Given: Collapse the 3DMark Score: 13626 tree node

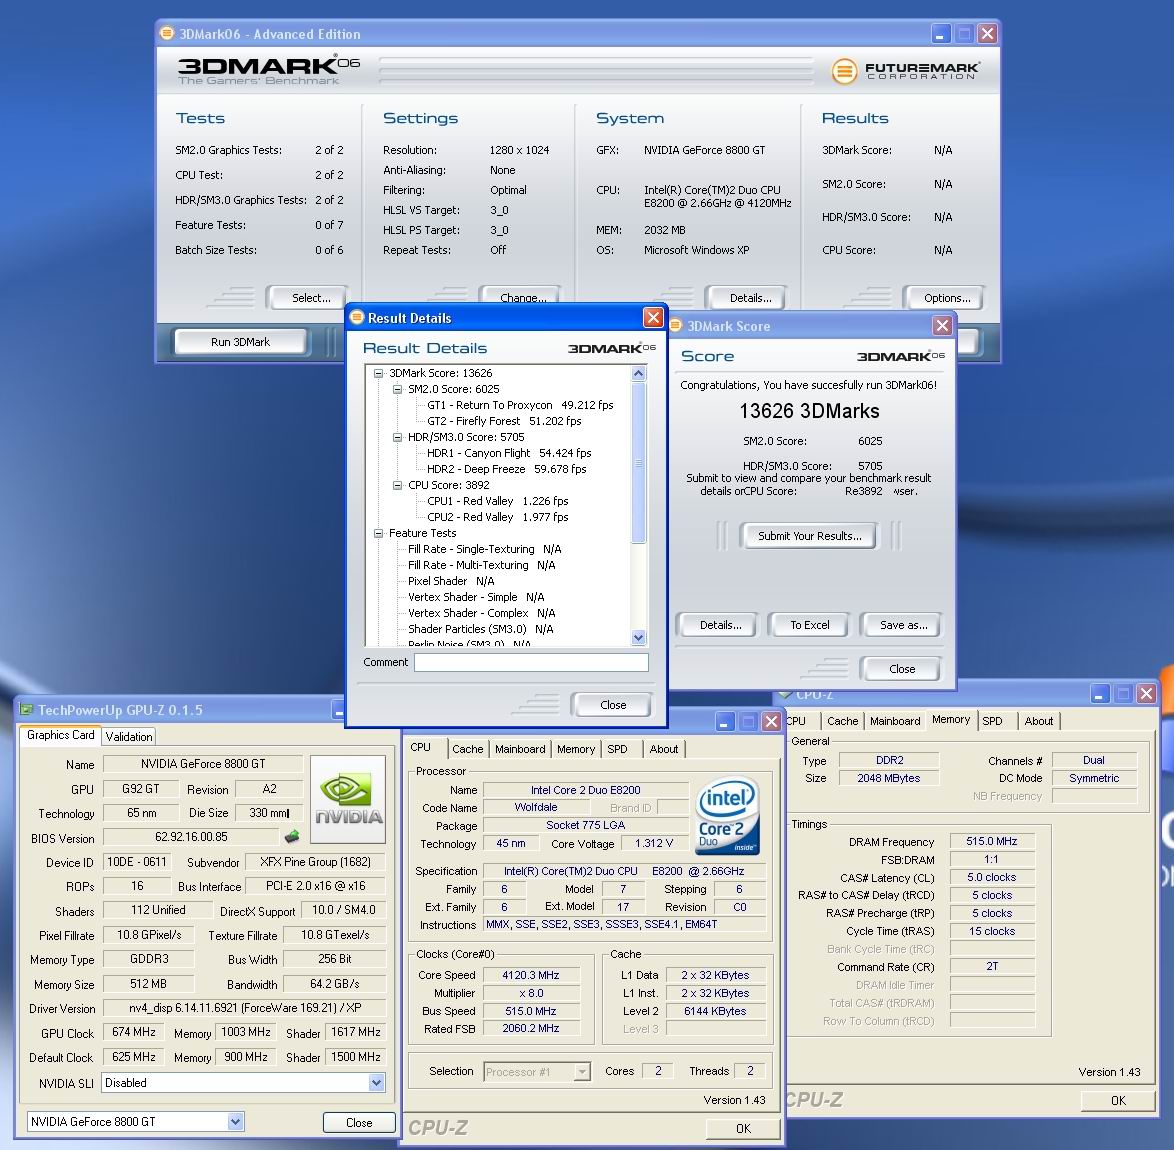Looking at the screenshot, I should [378, 373].
